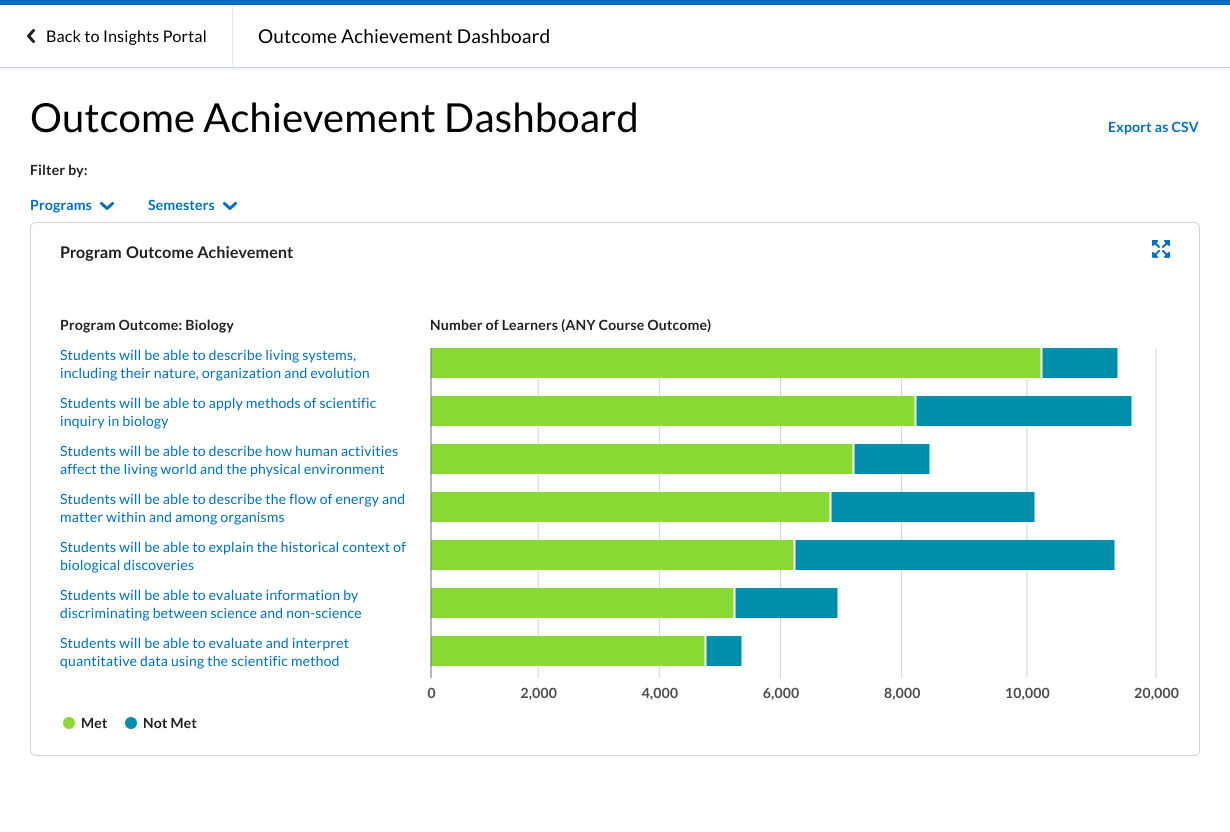Click the Semesters dropdown chevron arrow

230,206
